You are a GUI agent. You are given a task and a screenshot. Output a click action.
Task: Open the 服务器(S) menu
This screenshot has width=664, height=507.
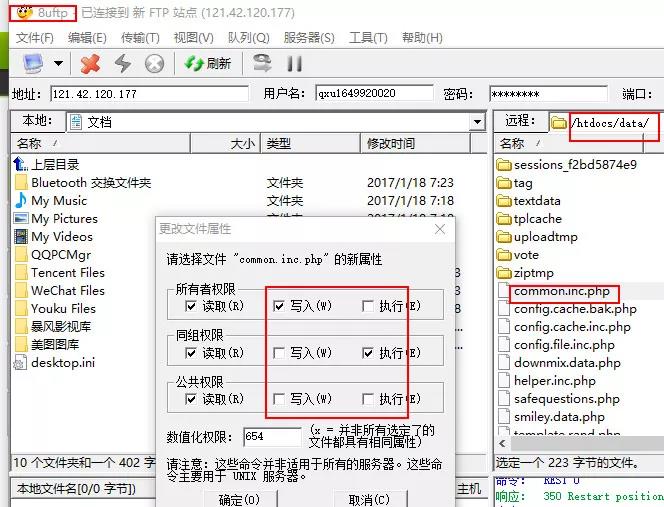(x=309, y=38)
